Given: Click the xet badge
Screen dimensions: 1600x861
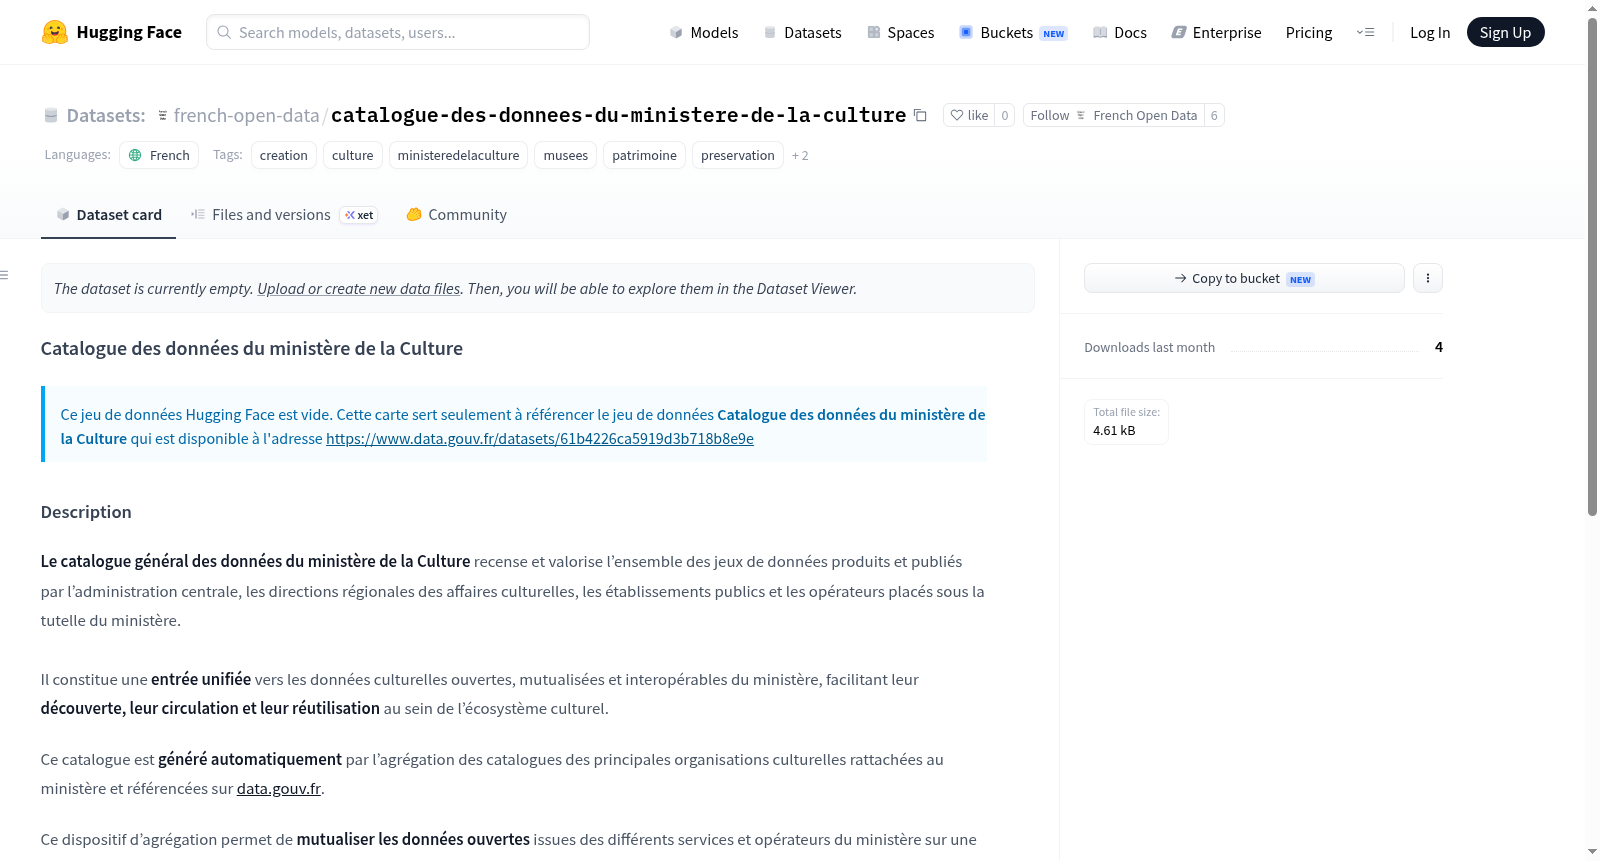Looking at the screenshot, I should click(359, 215).
